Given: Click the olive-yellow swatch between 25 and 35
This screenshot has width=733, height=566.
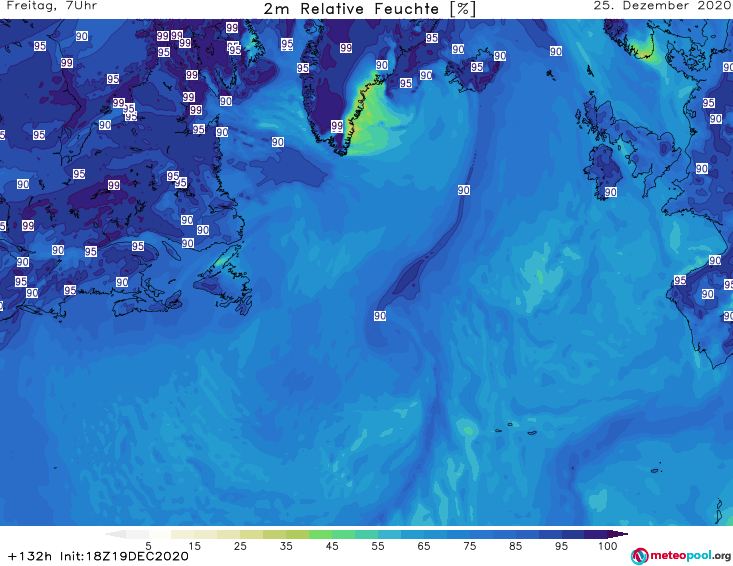Looking at the screenshot, I should tap(274, 534).
